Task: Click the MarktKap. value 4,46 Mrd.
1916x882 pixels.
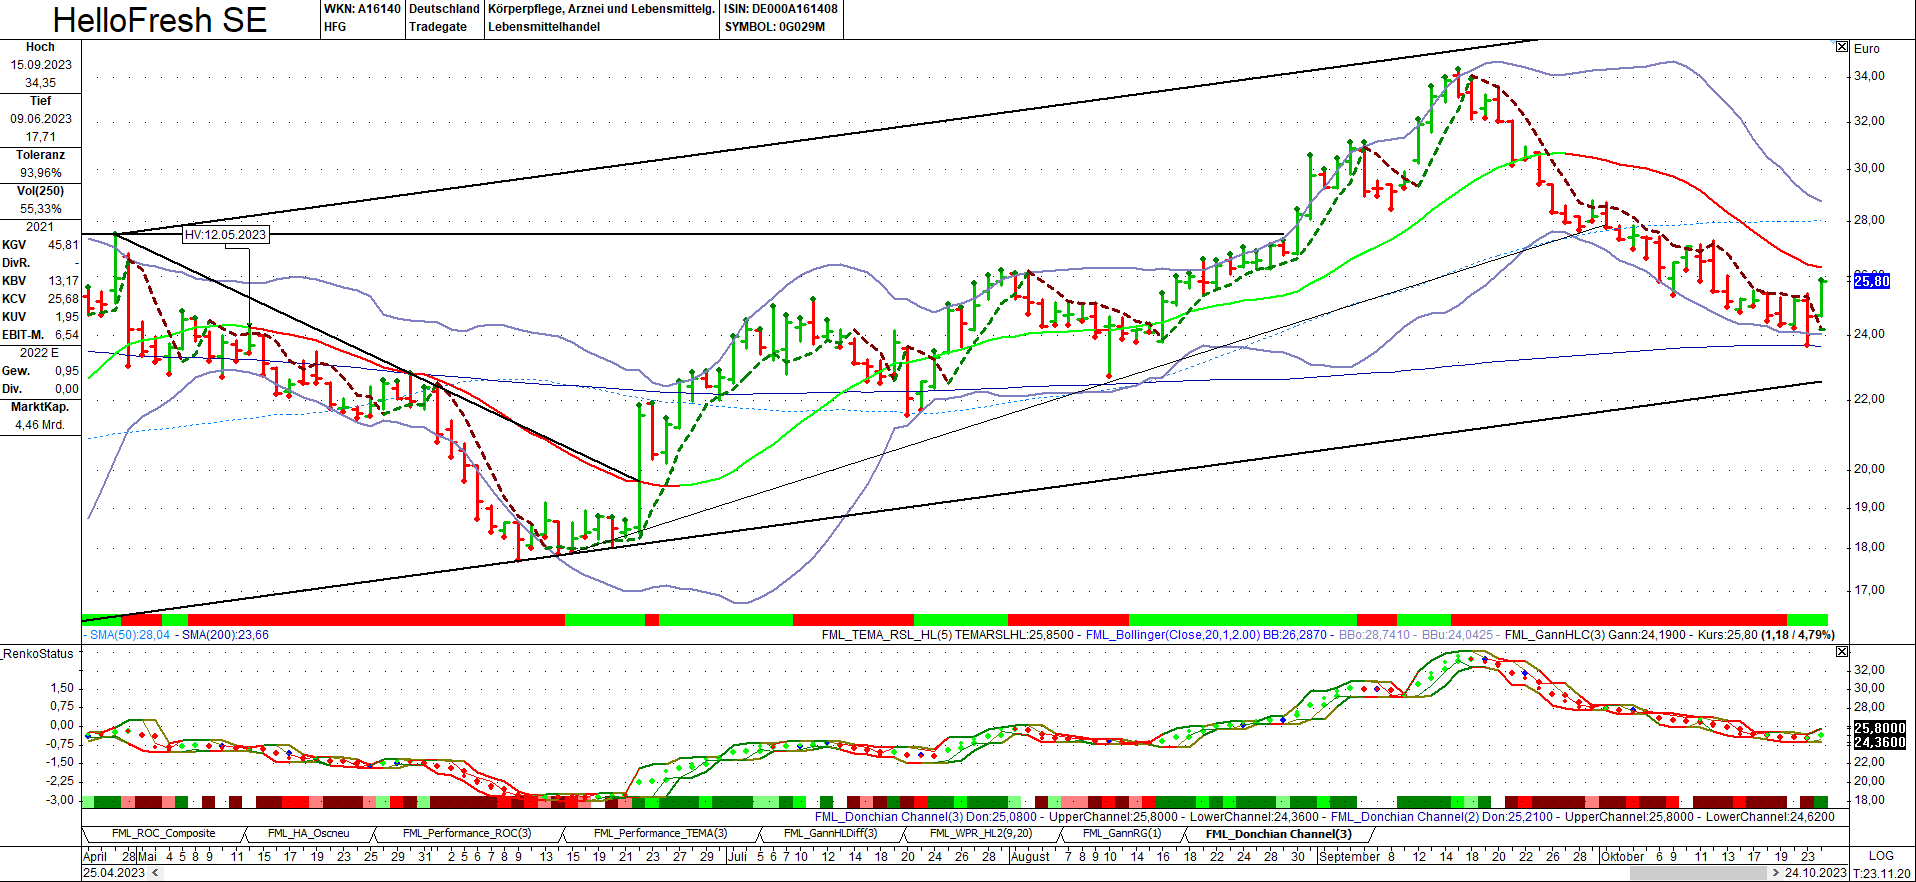Action: (x=40, y=425)
